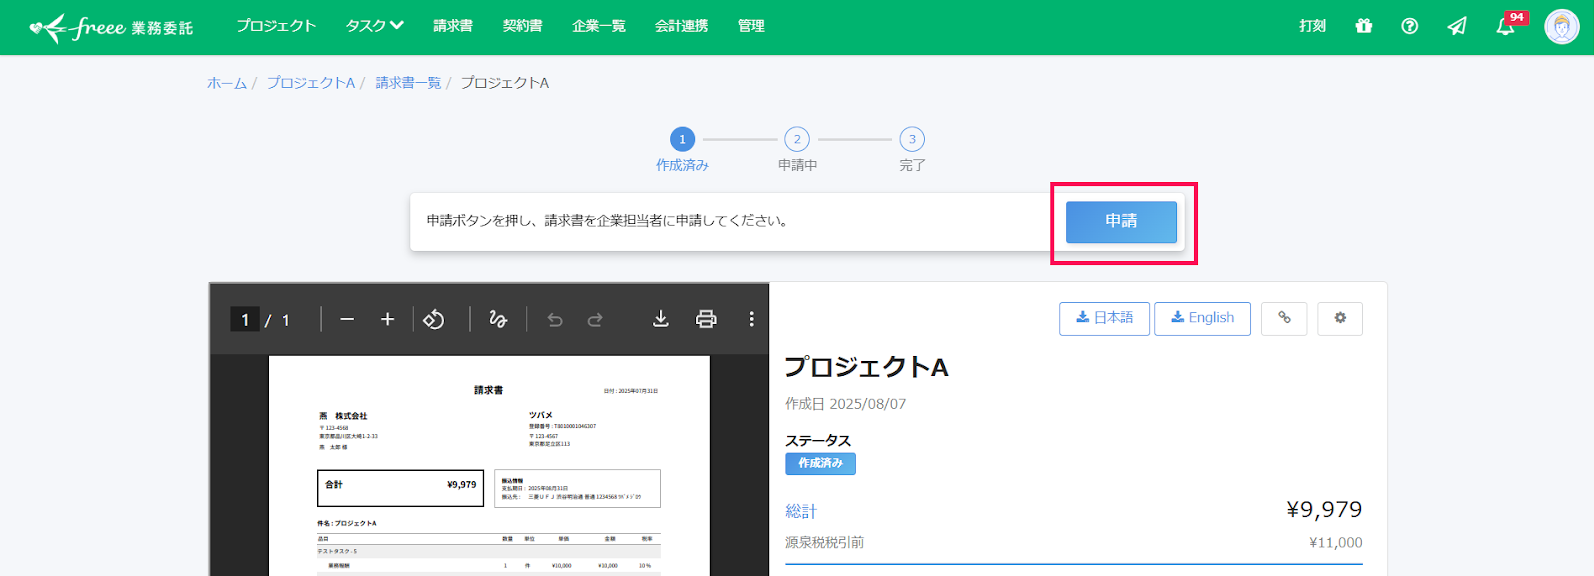
Task: Download the 日本語 invoice
Action: (x=1104, y=318)
